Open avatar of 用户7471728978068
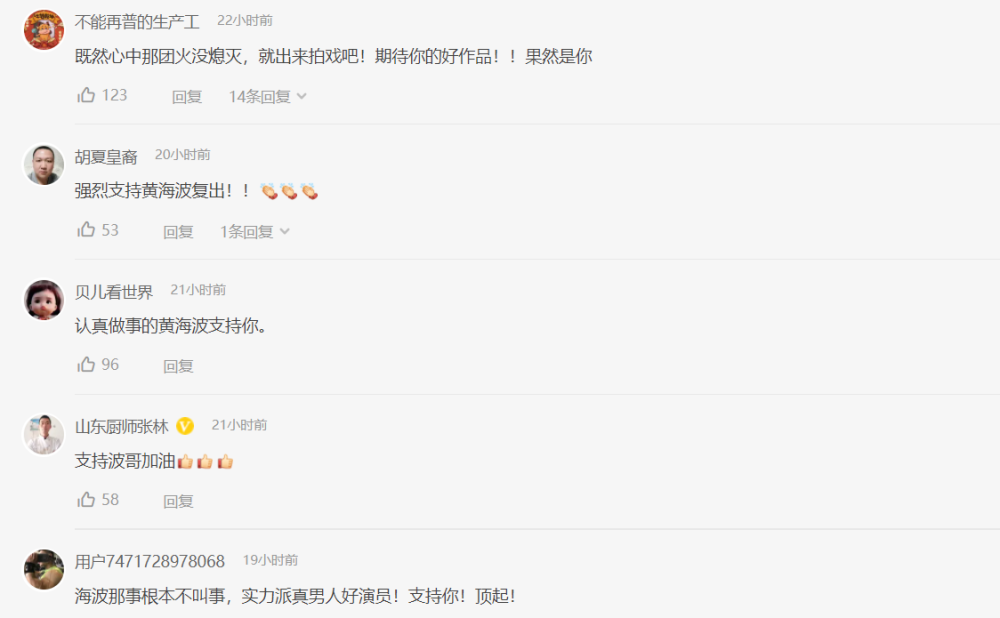The height and width of the screenshot is (618, 1000). pos(44,570)
